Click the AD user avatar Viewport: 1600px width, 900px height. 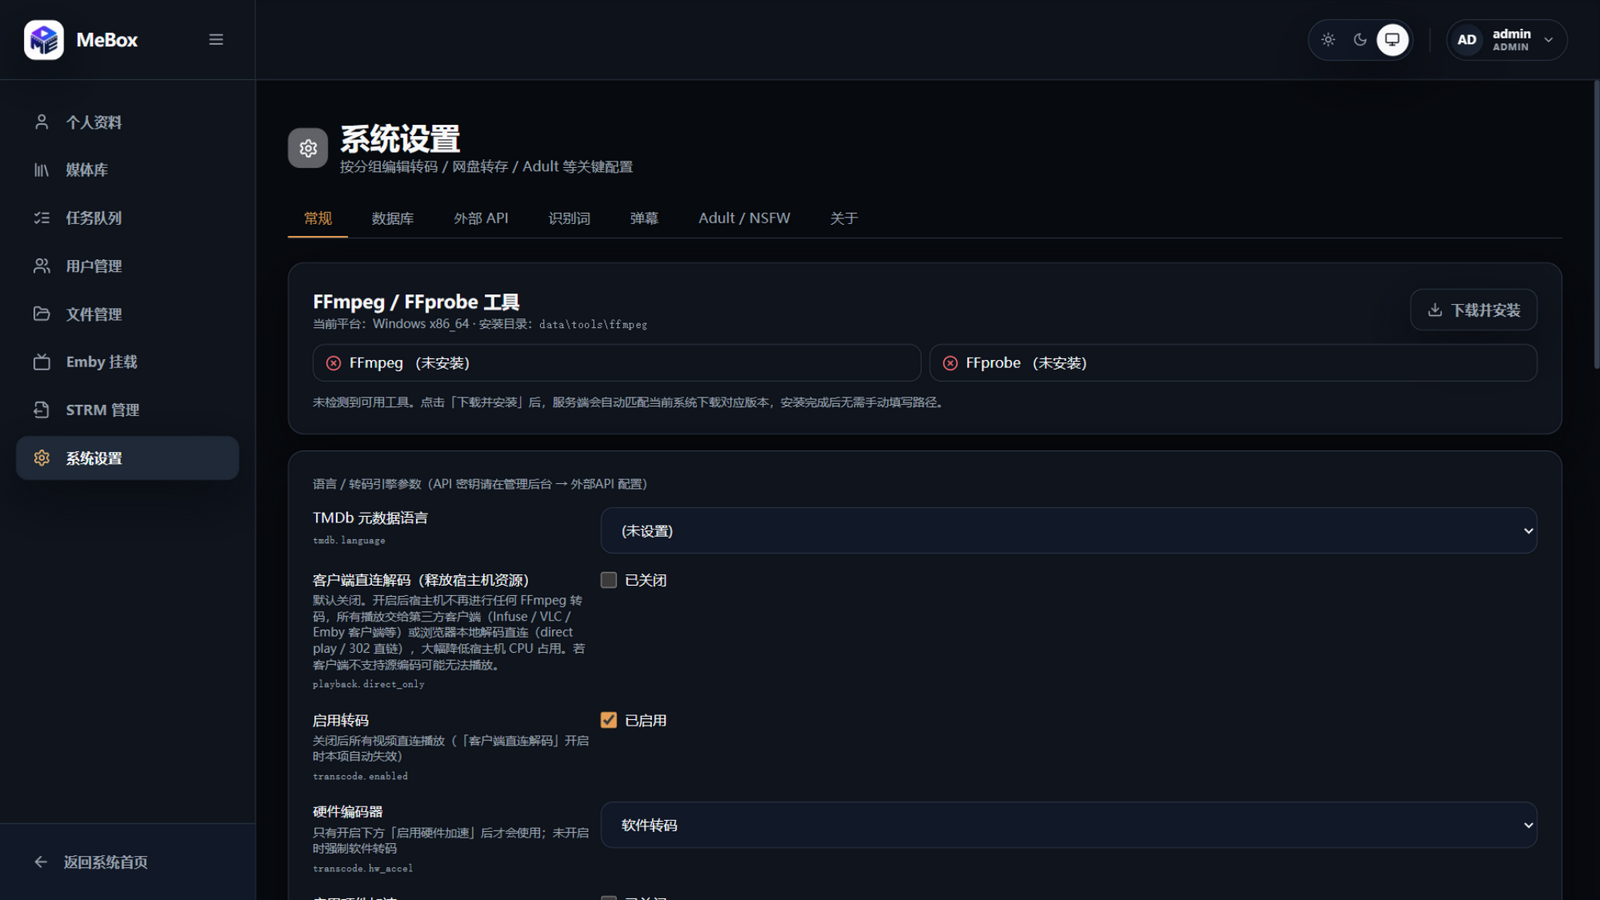pos(1467,40)
